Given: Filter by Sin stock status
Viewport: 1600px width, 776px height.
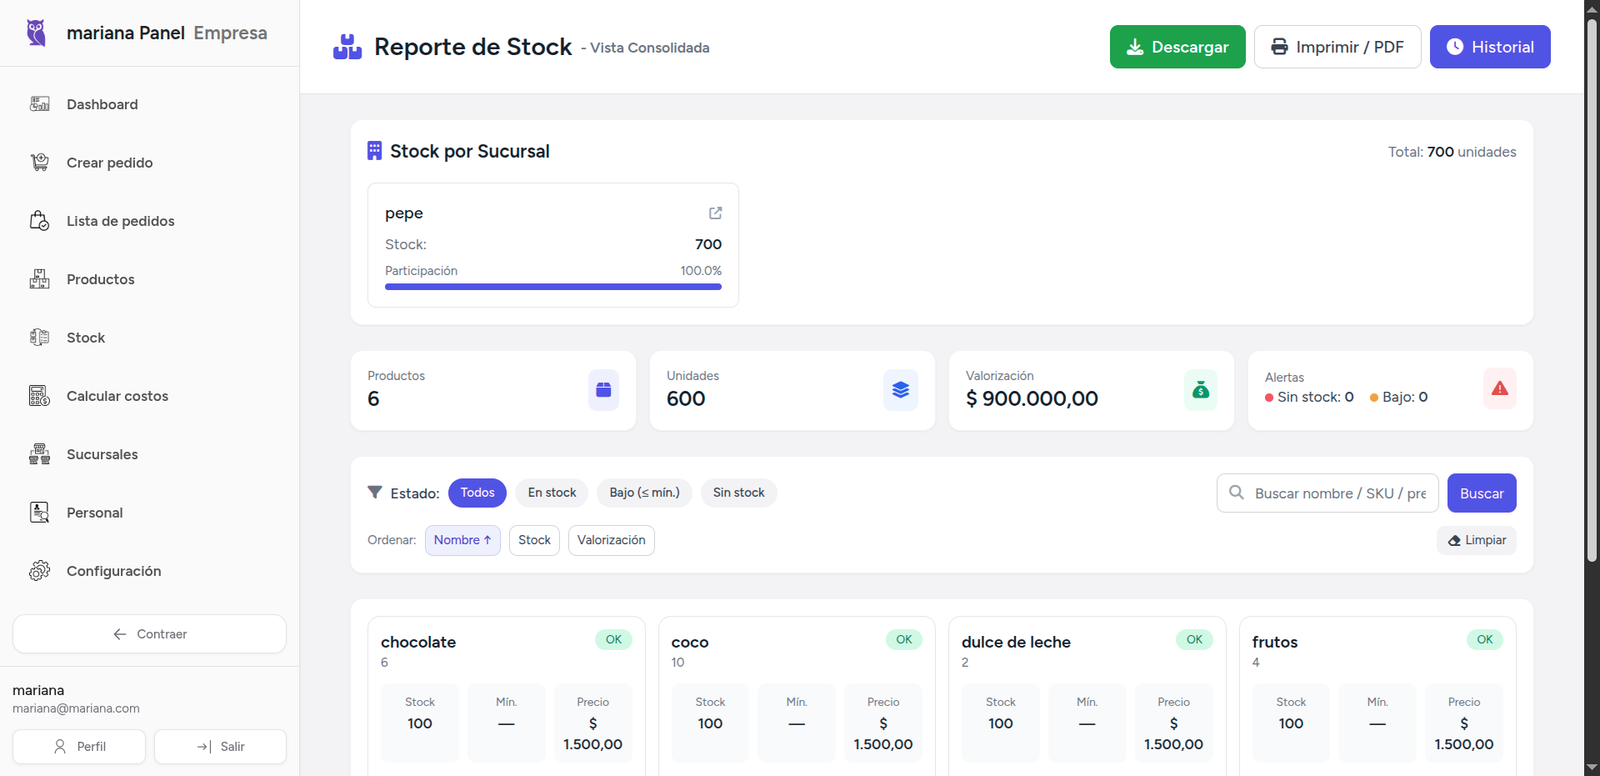Looking at the screenshot, I should pyautogui.click(x=738, y=493).
